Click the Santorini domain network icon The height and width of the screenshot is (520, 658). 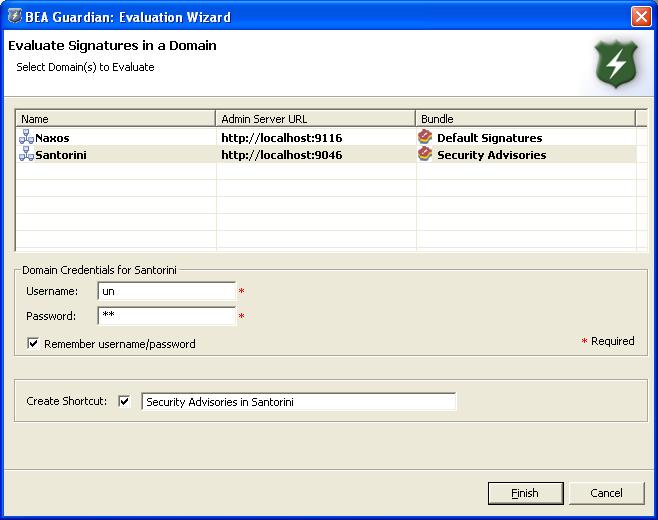click(26, 154)
